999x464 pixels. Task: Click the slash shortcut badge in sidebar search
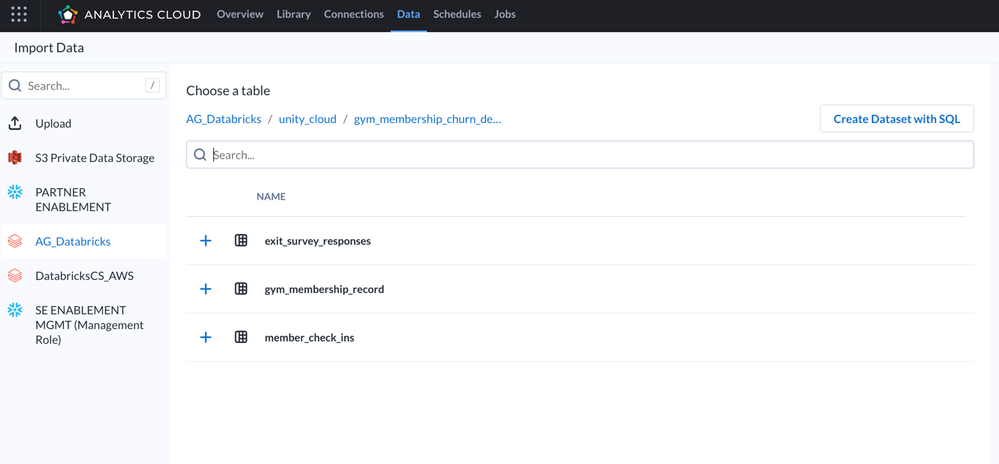pos(152,85)
